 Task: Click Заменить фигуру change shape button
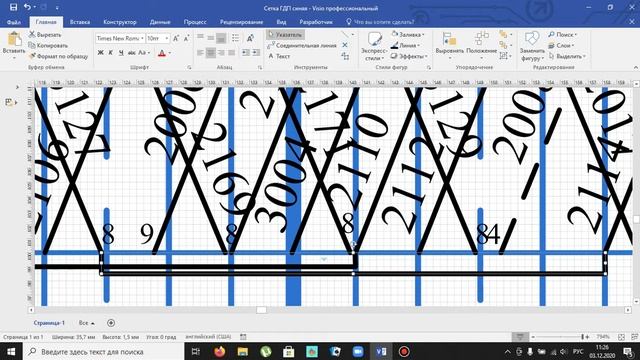[x=532, y=46]
